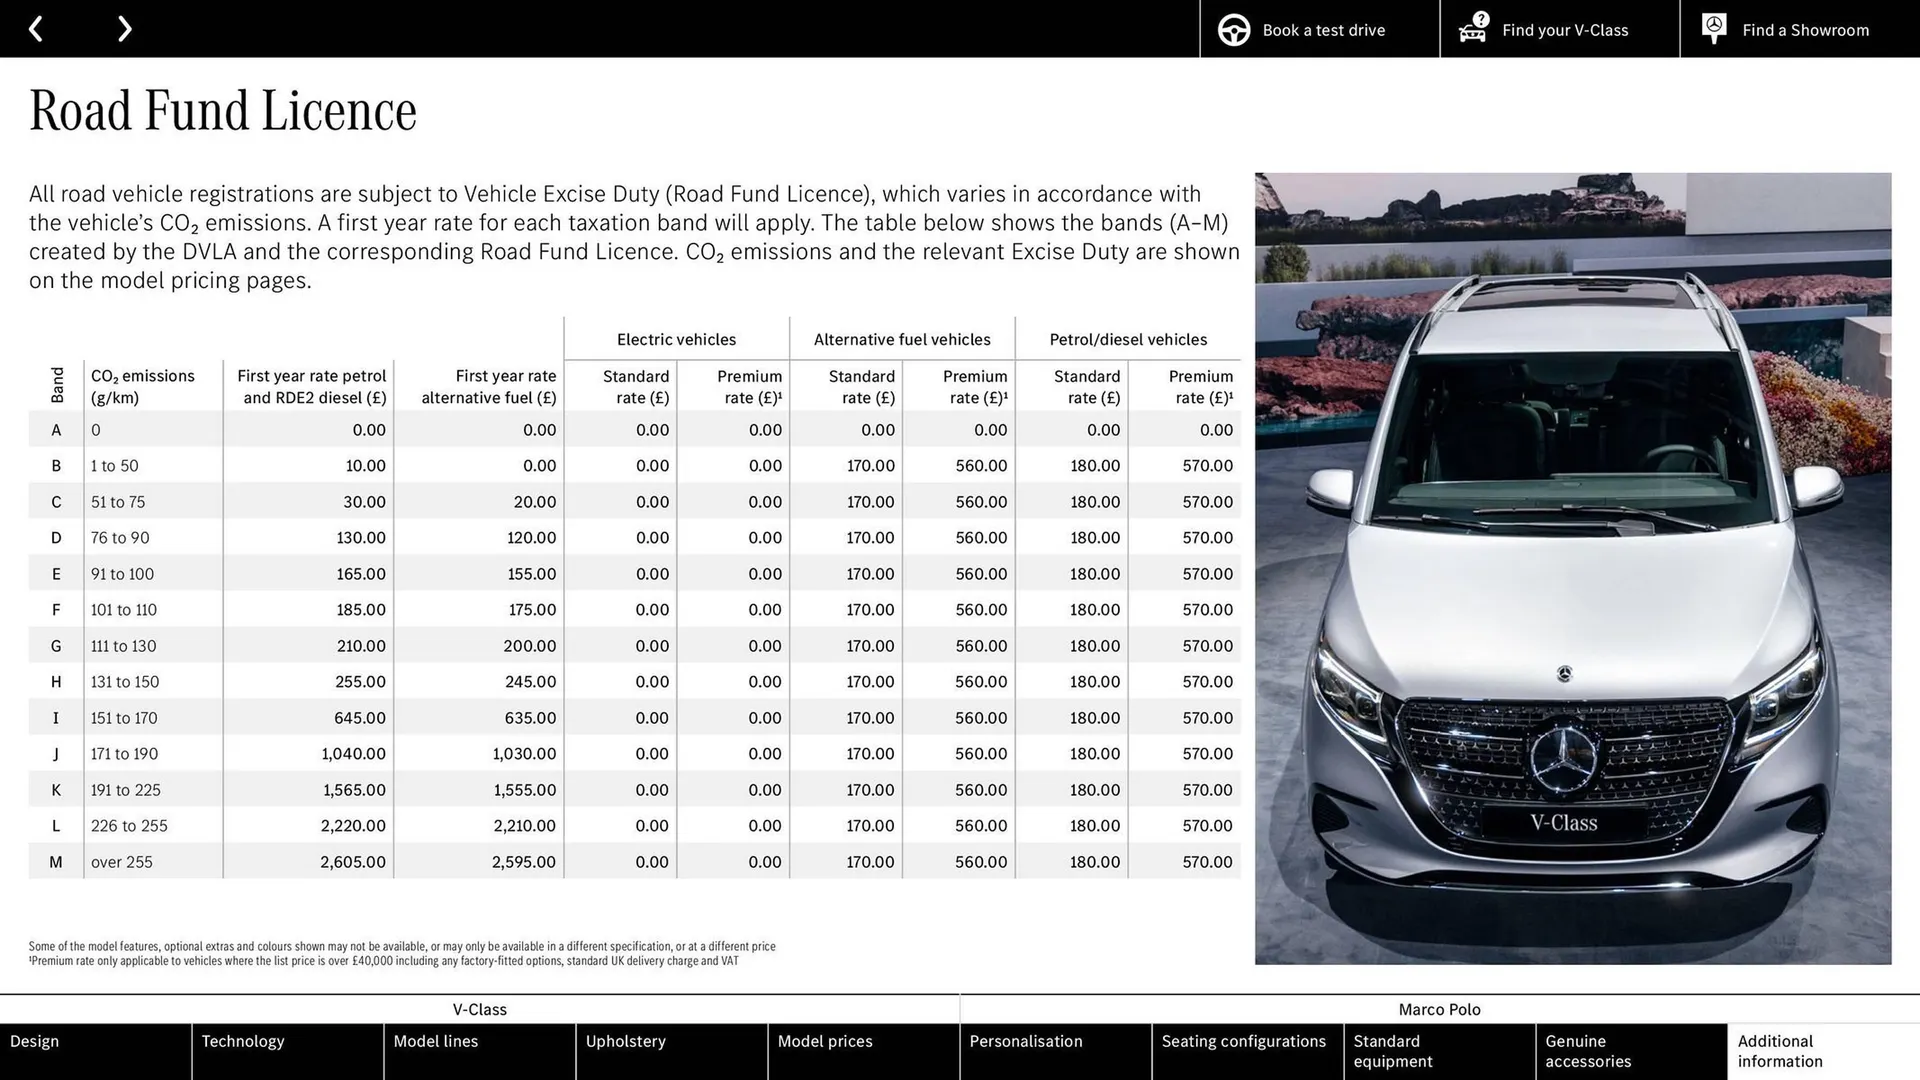This screenshot has width=1920, height=1080.
Task: Open Find a Showroom
Action: click(1805, 29)
